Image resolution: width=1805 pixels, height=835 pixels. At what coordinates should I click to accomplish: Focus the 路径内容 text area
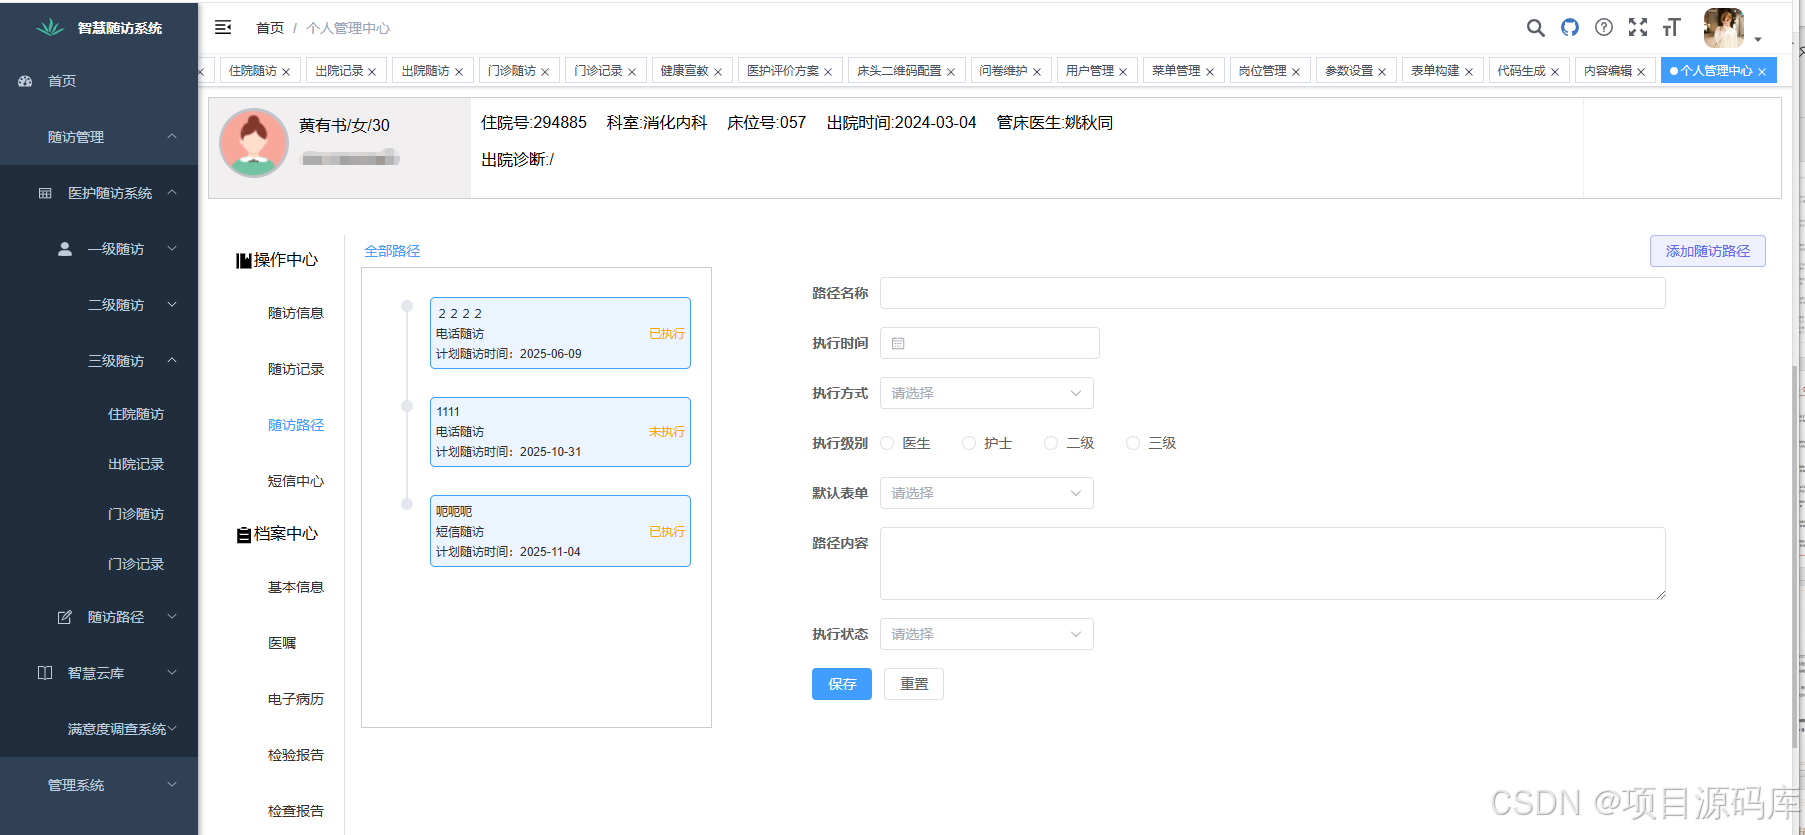tap(1273, 564)
